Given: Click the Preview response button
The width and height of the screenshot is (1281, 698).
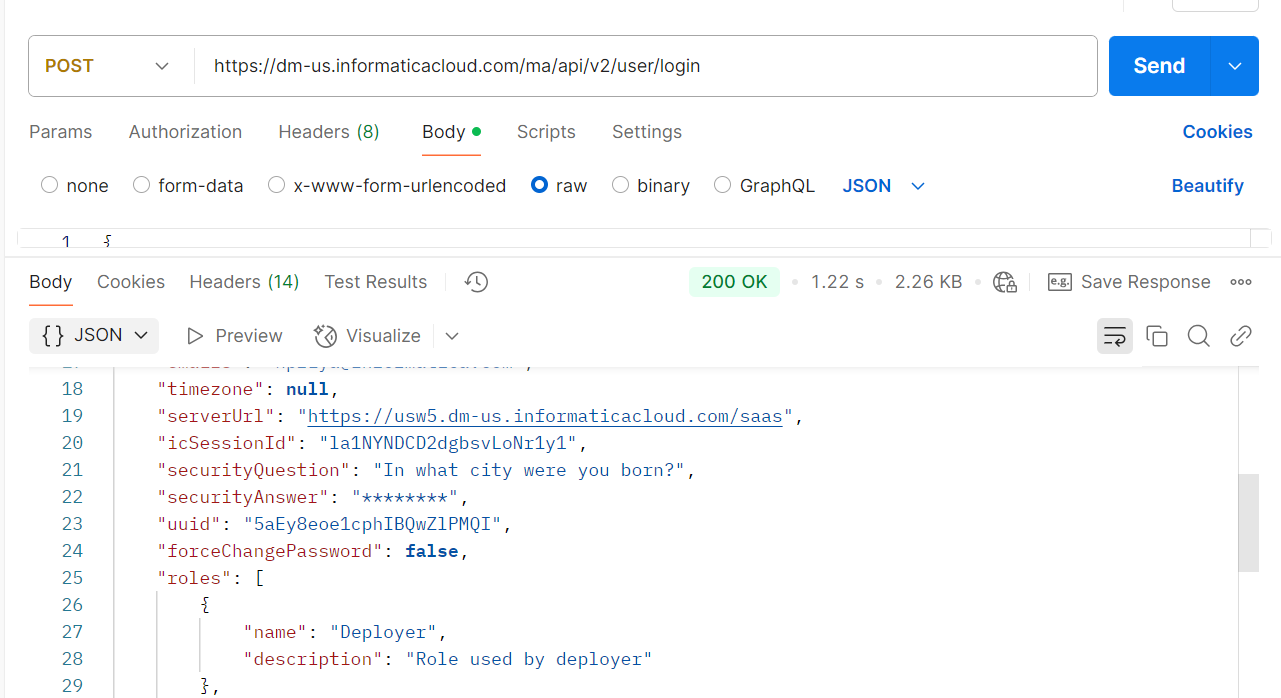Looking at the screenshot, I should pyautogui.click(x=235, y=336).
